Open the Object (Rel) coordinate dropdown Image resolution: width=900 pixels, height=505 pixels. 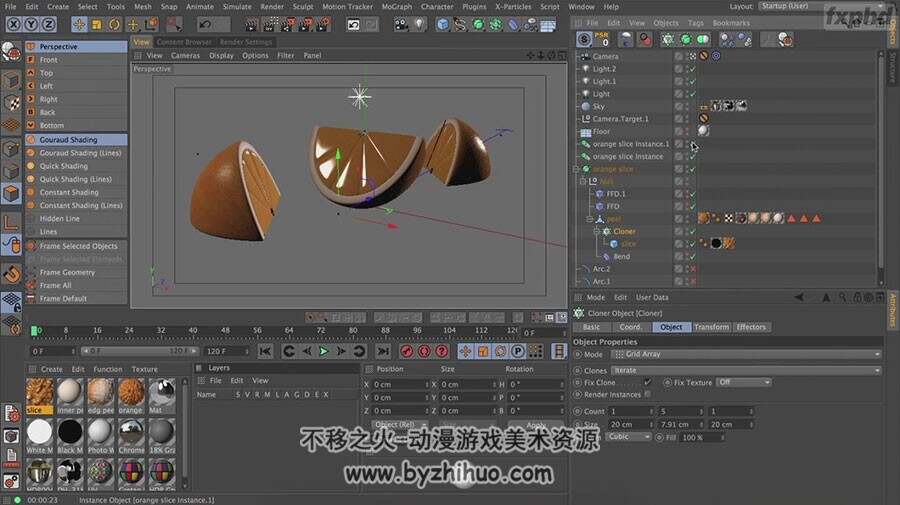[399, 425]
